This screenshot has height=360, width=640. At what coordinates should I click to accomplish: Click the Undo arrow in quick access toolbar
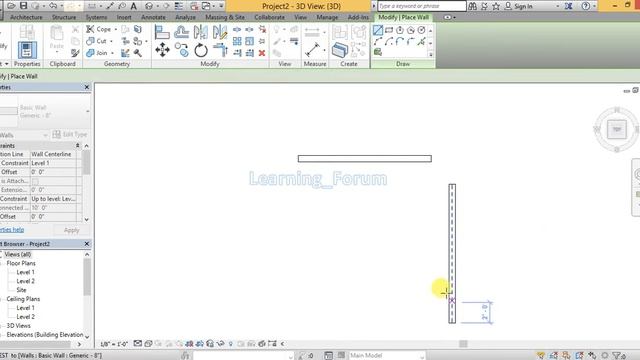[53, 6]
